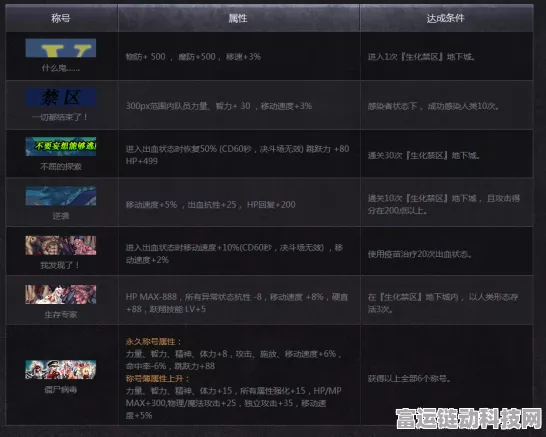Click the character badge above "僵尸病毒"
This screenshot has width=546, height=437.
click(61, 369)
